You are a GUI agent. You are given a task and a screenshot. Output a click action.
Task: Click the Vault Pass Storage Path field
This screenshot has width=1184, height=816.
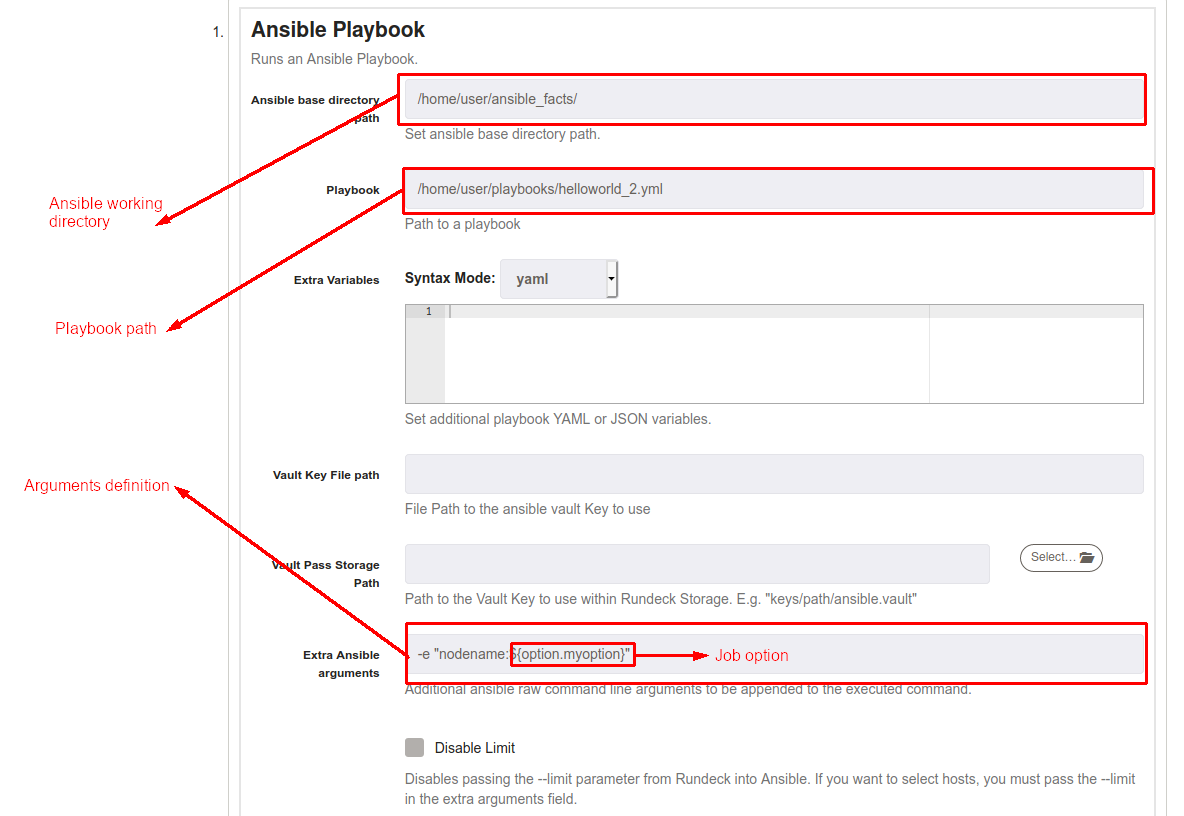click(697, 564)
